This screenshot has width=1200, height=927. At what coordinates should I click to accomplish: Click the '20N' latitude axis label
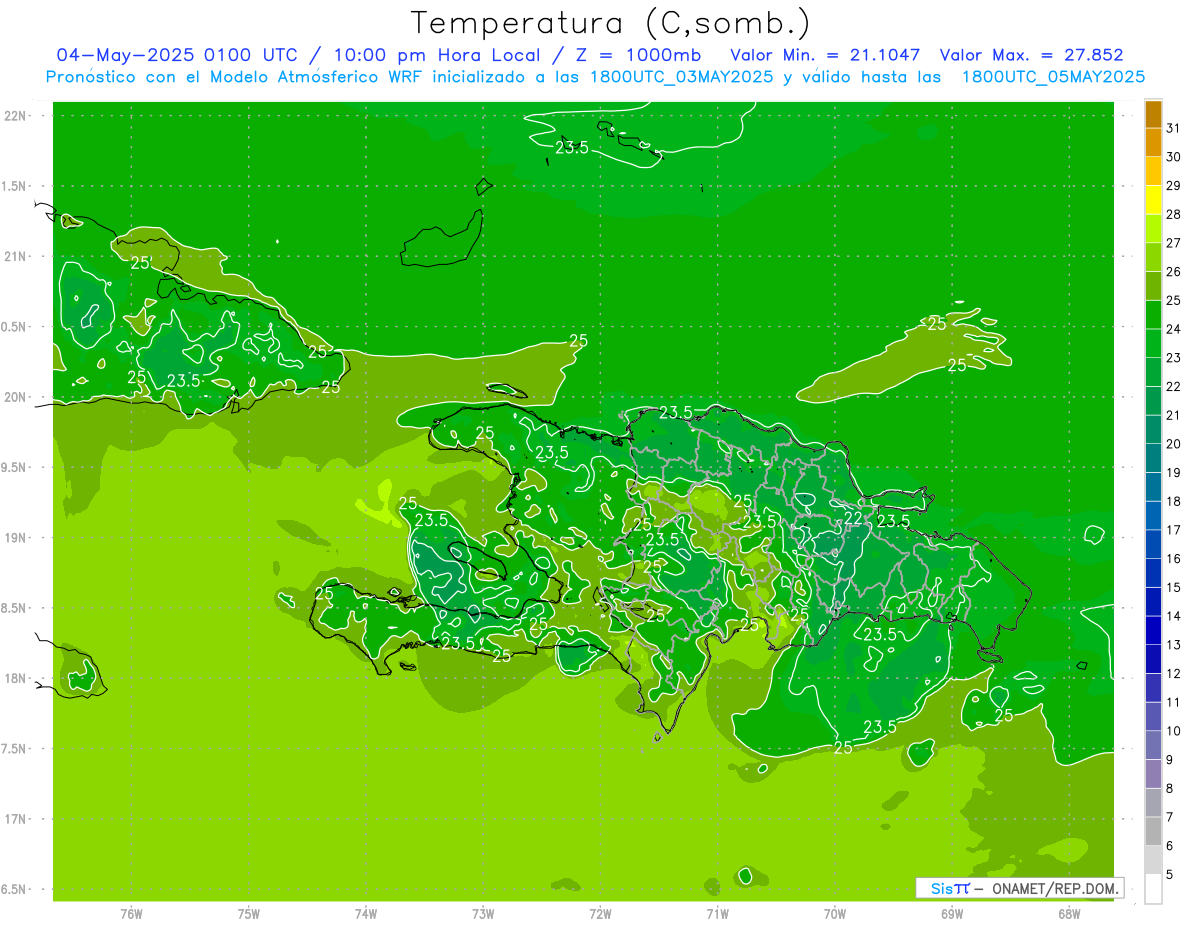coord(15,397)
